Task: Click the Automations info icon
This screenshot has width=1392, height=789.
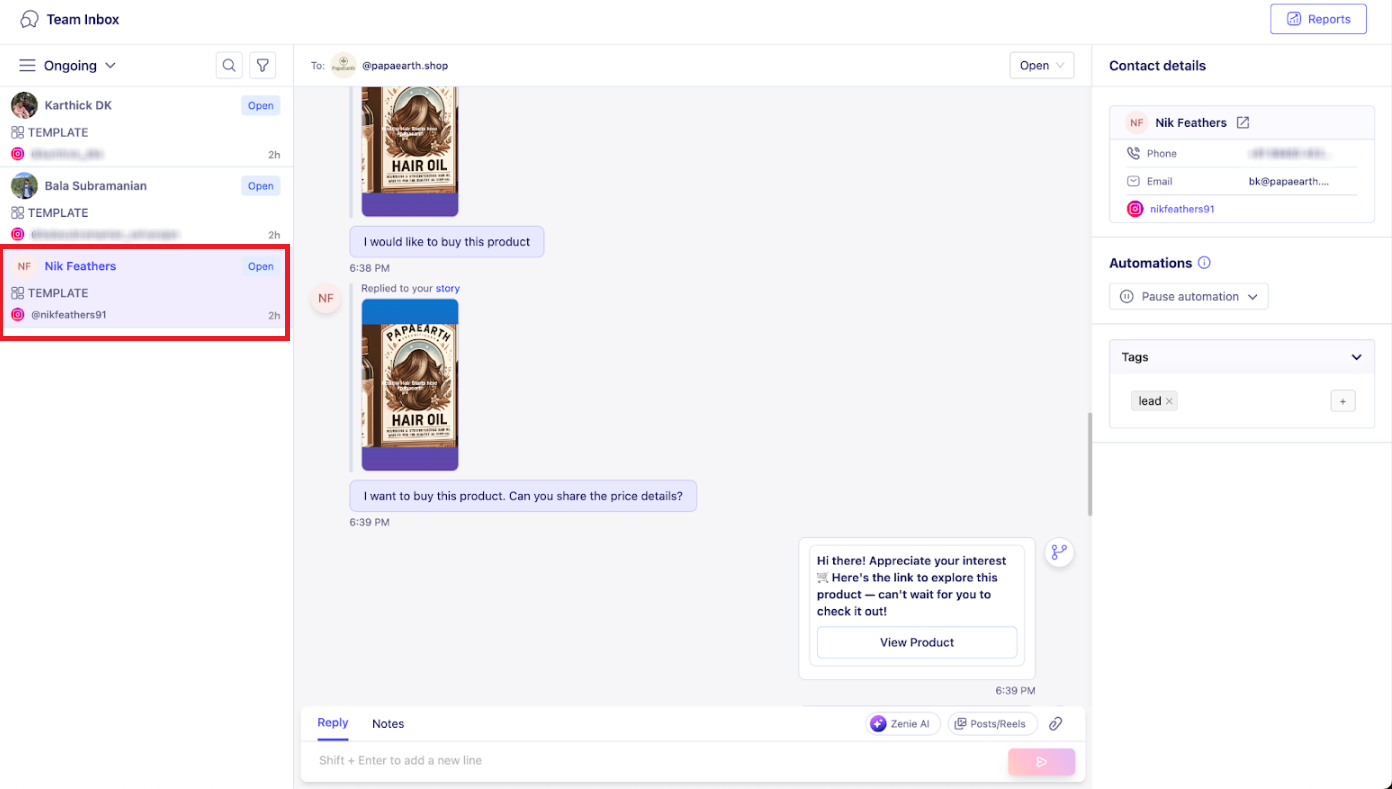Action: [1204, 263]
